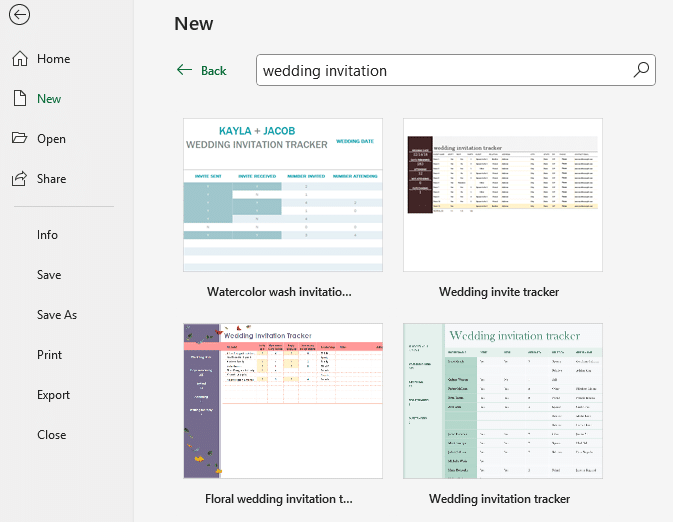Click Close in the sidebar menu
This screenshot has width=673, height=522.
51,435
